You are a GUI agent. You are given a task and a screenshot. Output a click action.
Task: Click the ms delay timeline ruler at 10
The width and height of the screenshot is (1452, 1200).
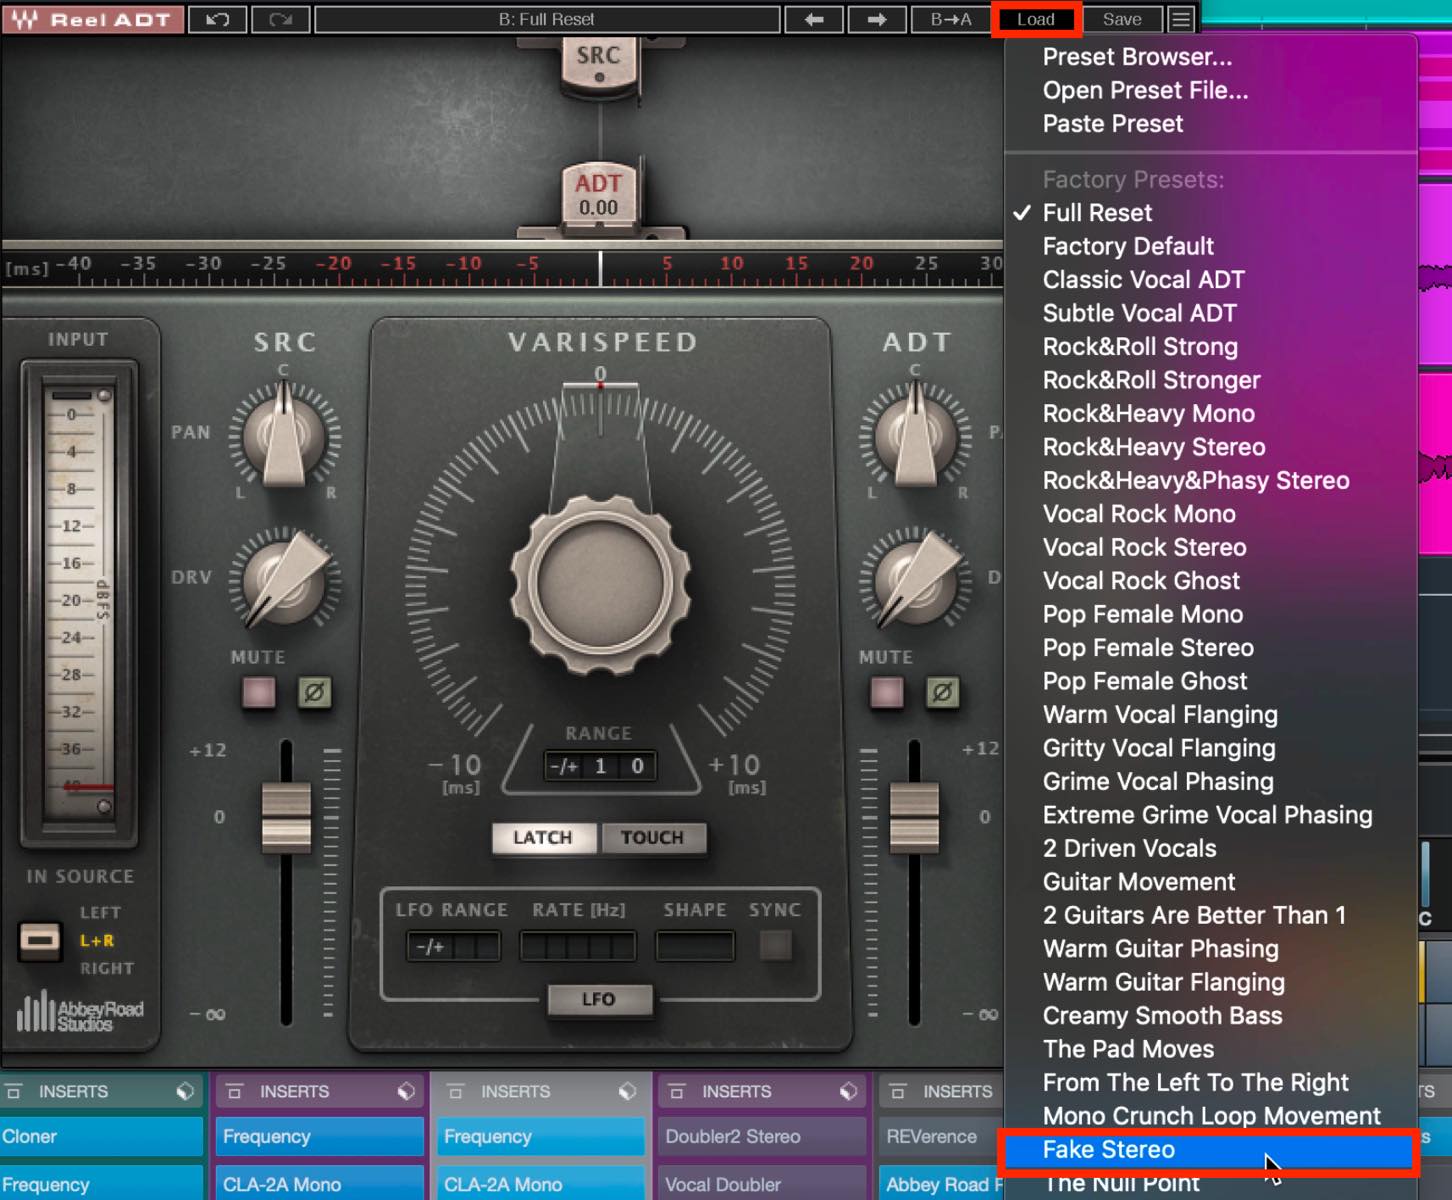[732, 264]
